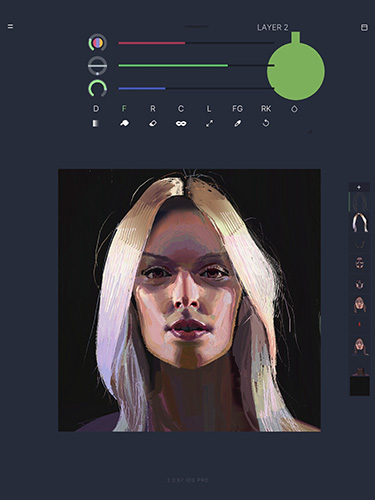
Task: Click the reset rotation icon under RK
Action: (266, 123)
